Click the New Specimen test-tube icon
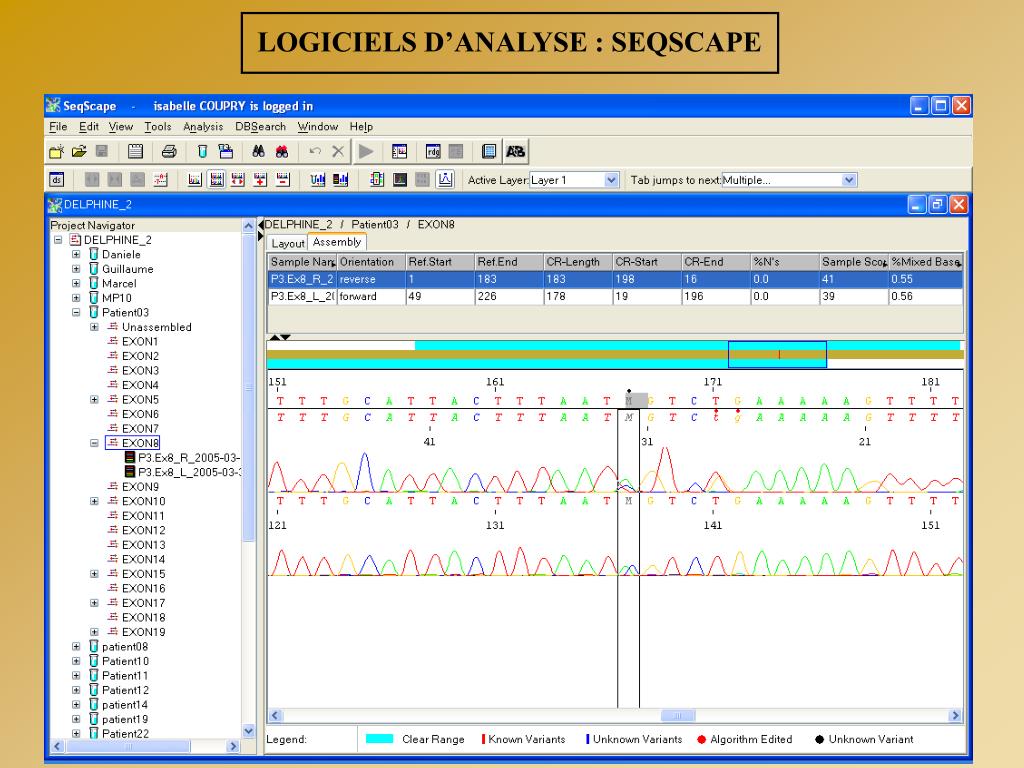This screenshot has width=1024, height=768. pyautogui.click(x=202, y=152)
